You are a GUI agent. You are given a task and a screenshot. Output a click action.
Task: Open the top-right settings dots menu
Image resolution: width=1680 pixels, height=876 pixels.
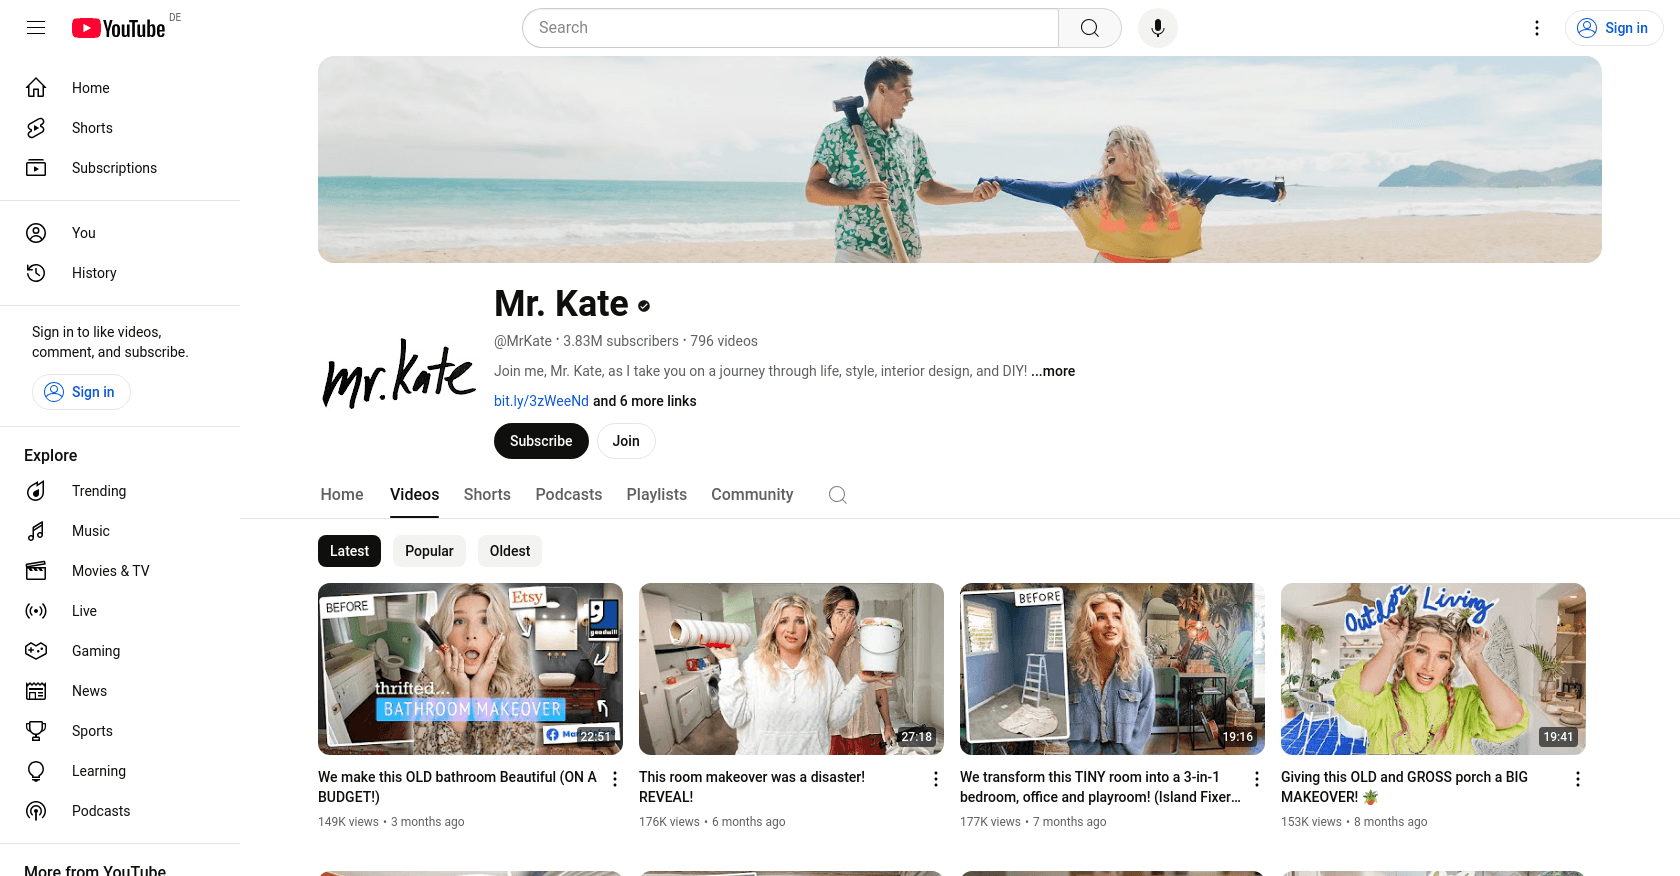point(1536,28)
